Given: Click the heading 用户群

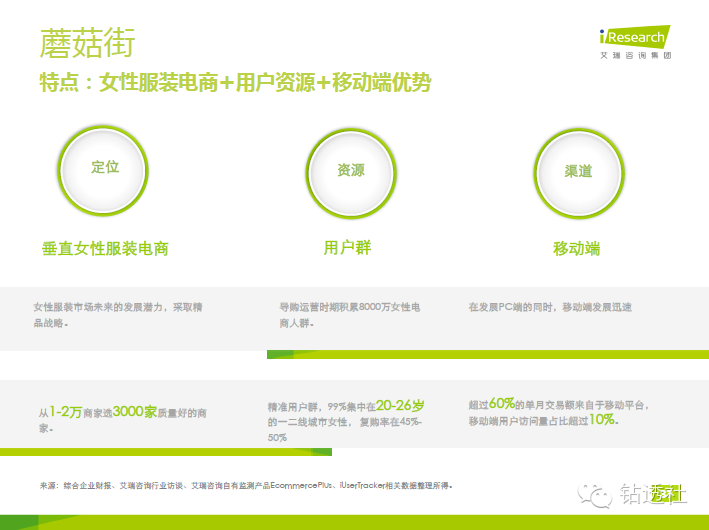Looking at the screenshot, I should point(347,248).
